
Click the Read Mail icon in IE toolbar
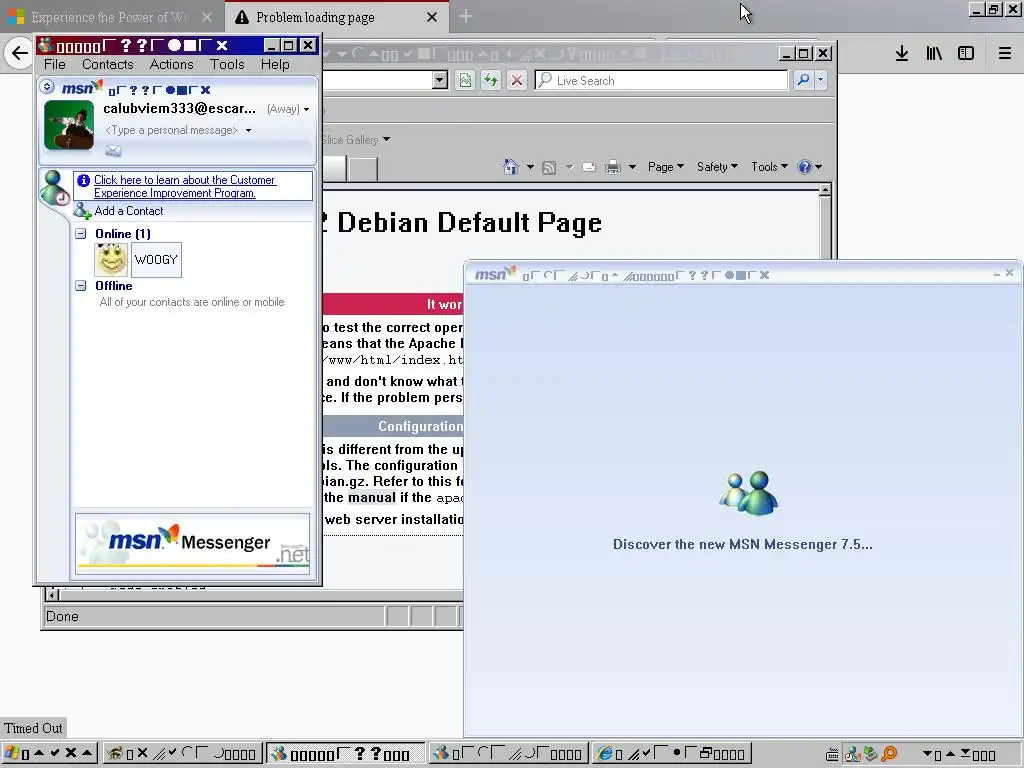589,167
